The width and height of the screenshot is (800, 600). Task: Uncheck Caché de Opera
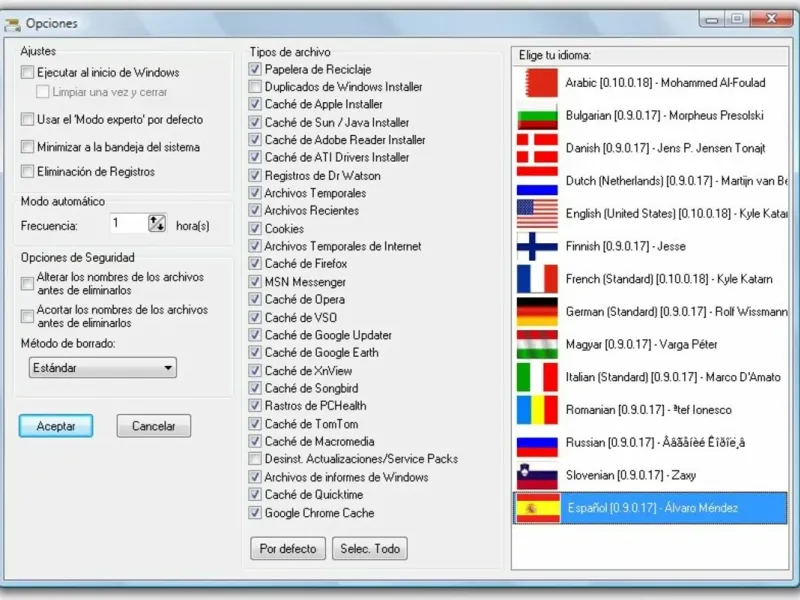[x=255, y=299]
